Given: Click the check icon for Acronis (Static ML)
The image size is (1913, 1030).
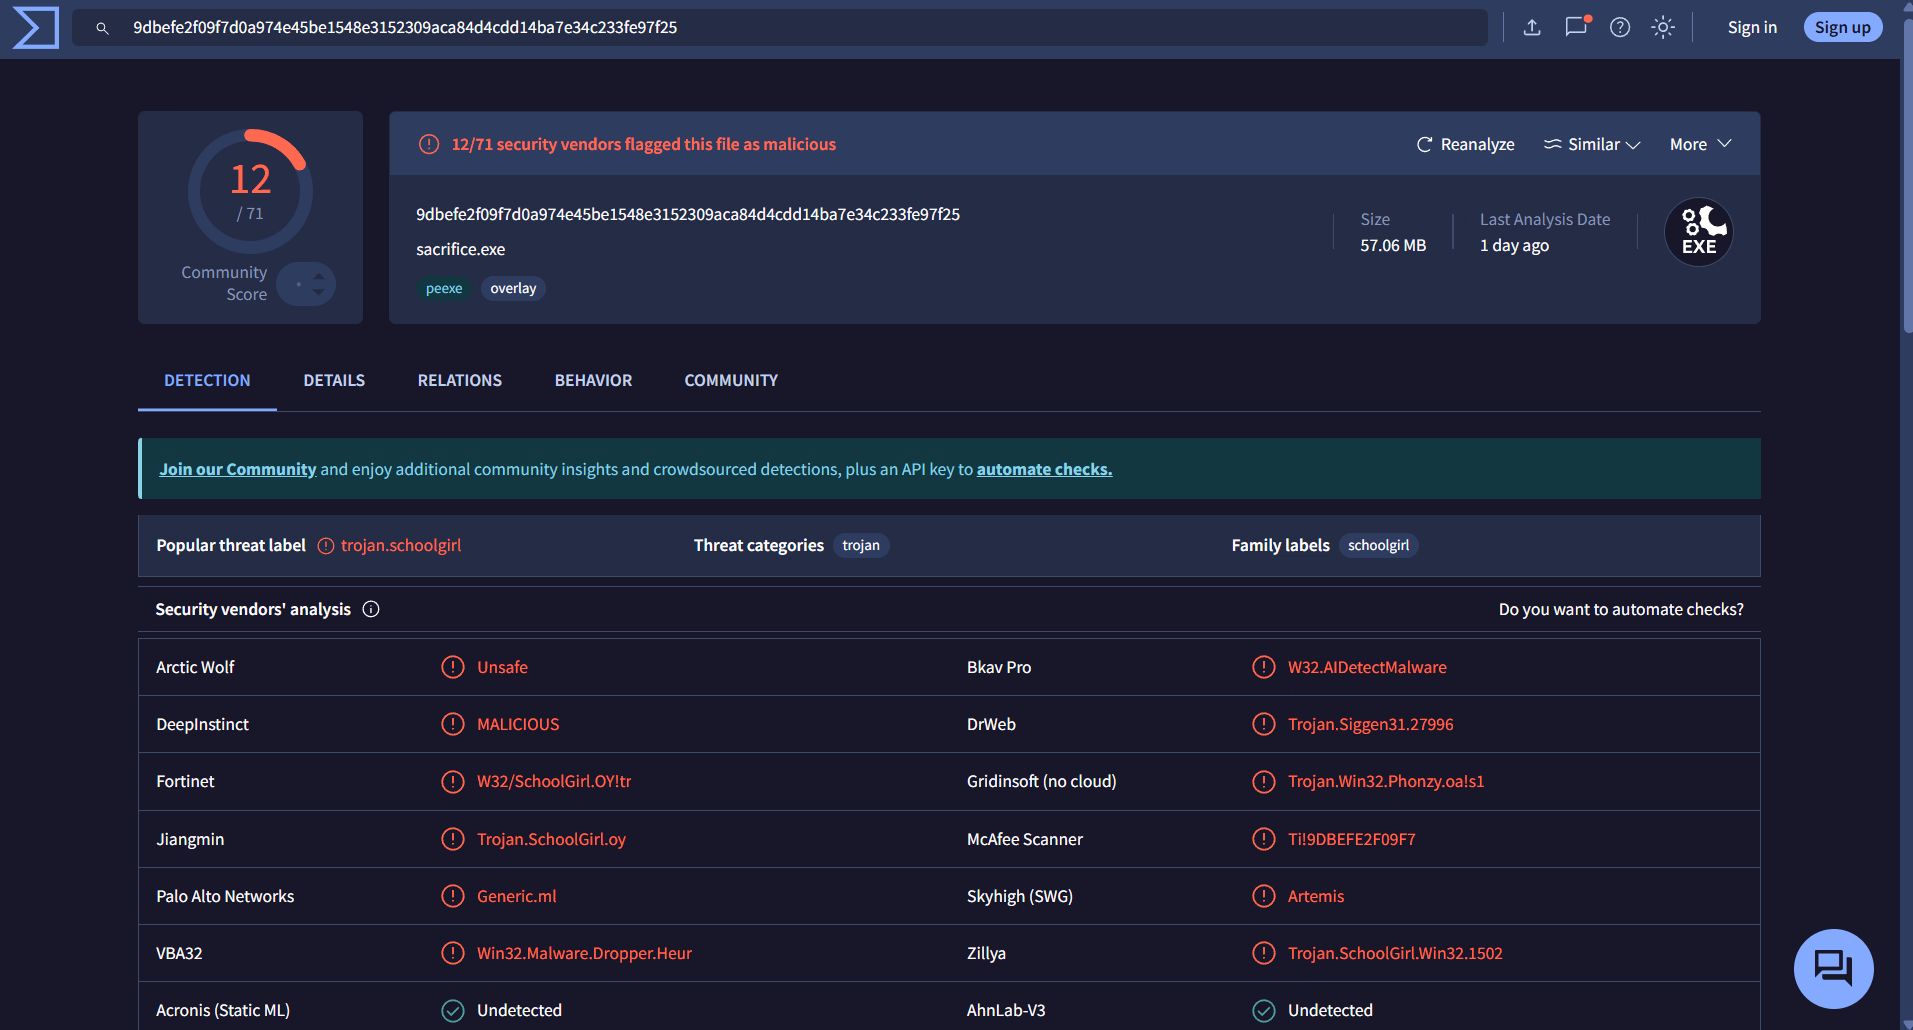Looking at the screenshot, I should 453,1010.
